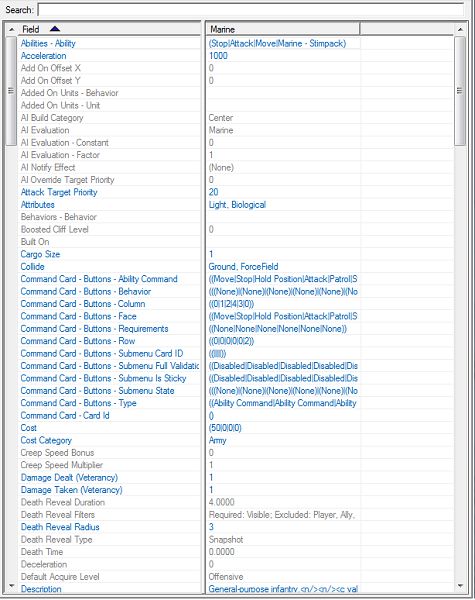475x600 pixels.
Task: Select the Abilities - Ability field
Action: [109, 43]
